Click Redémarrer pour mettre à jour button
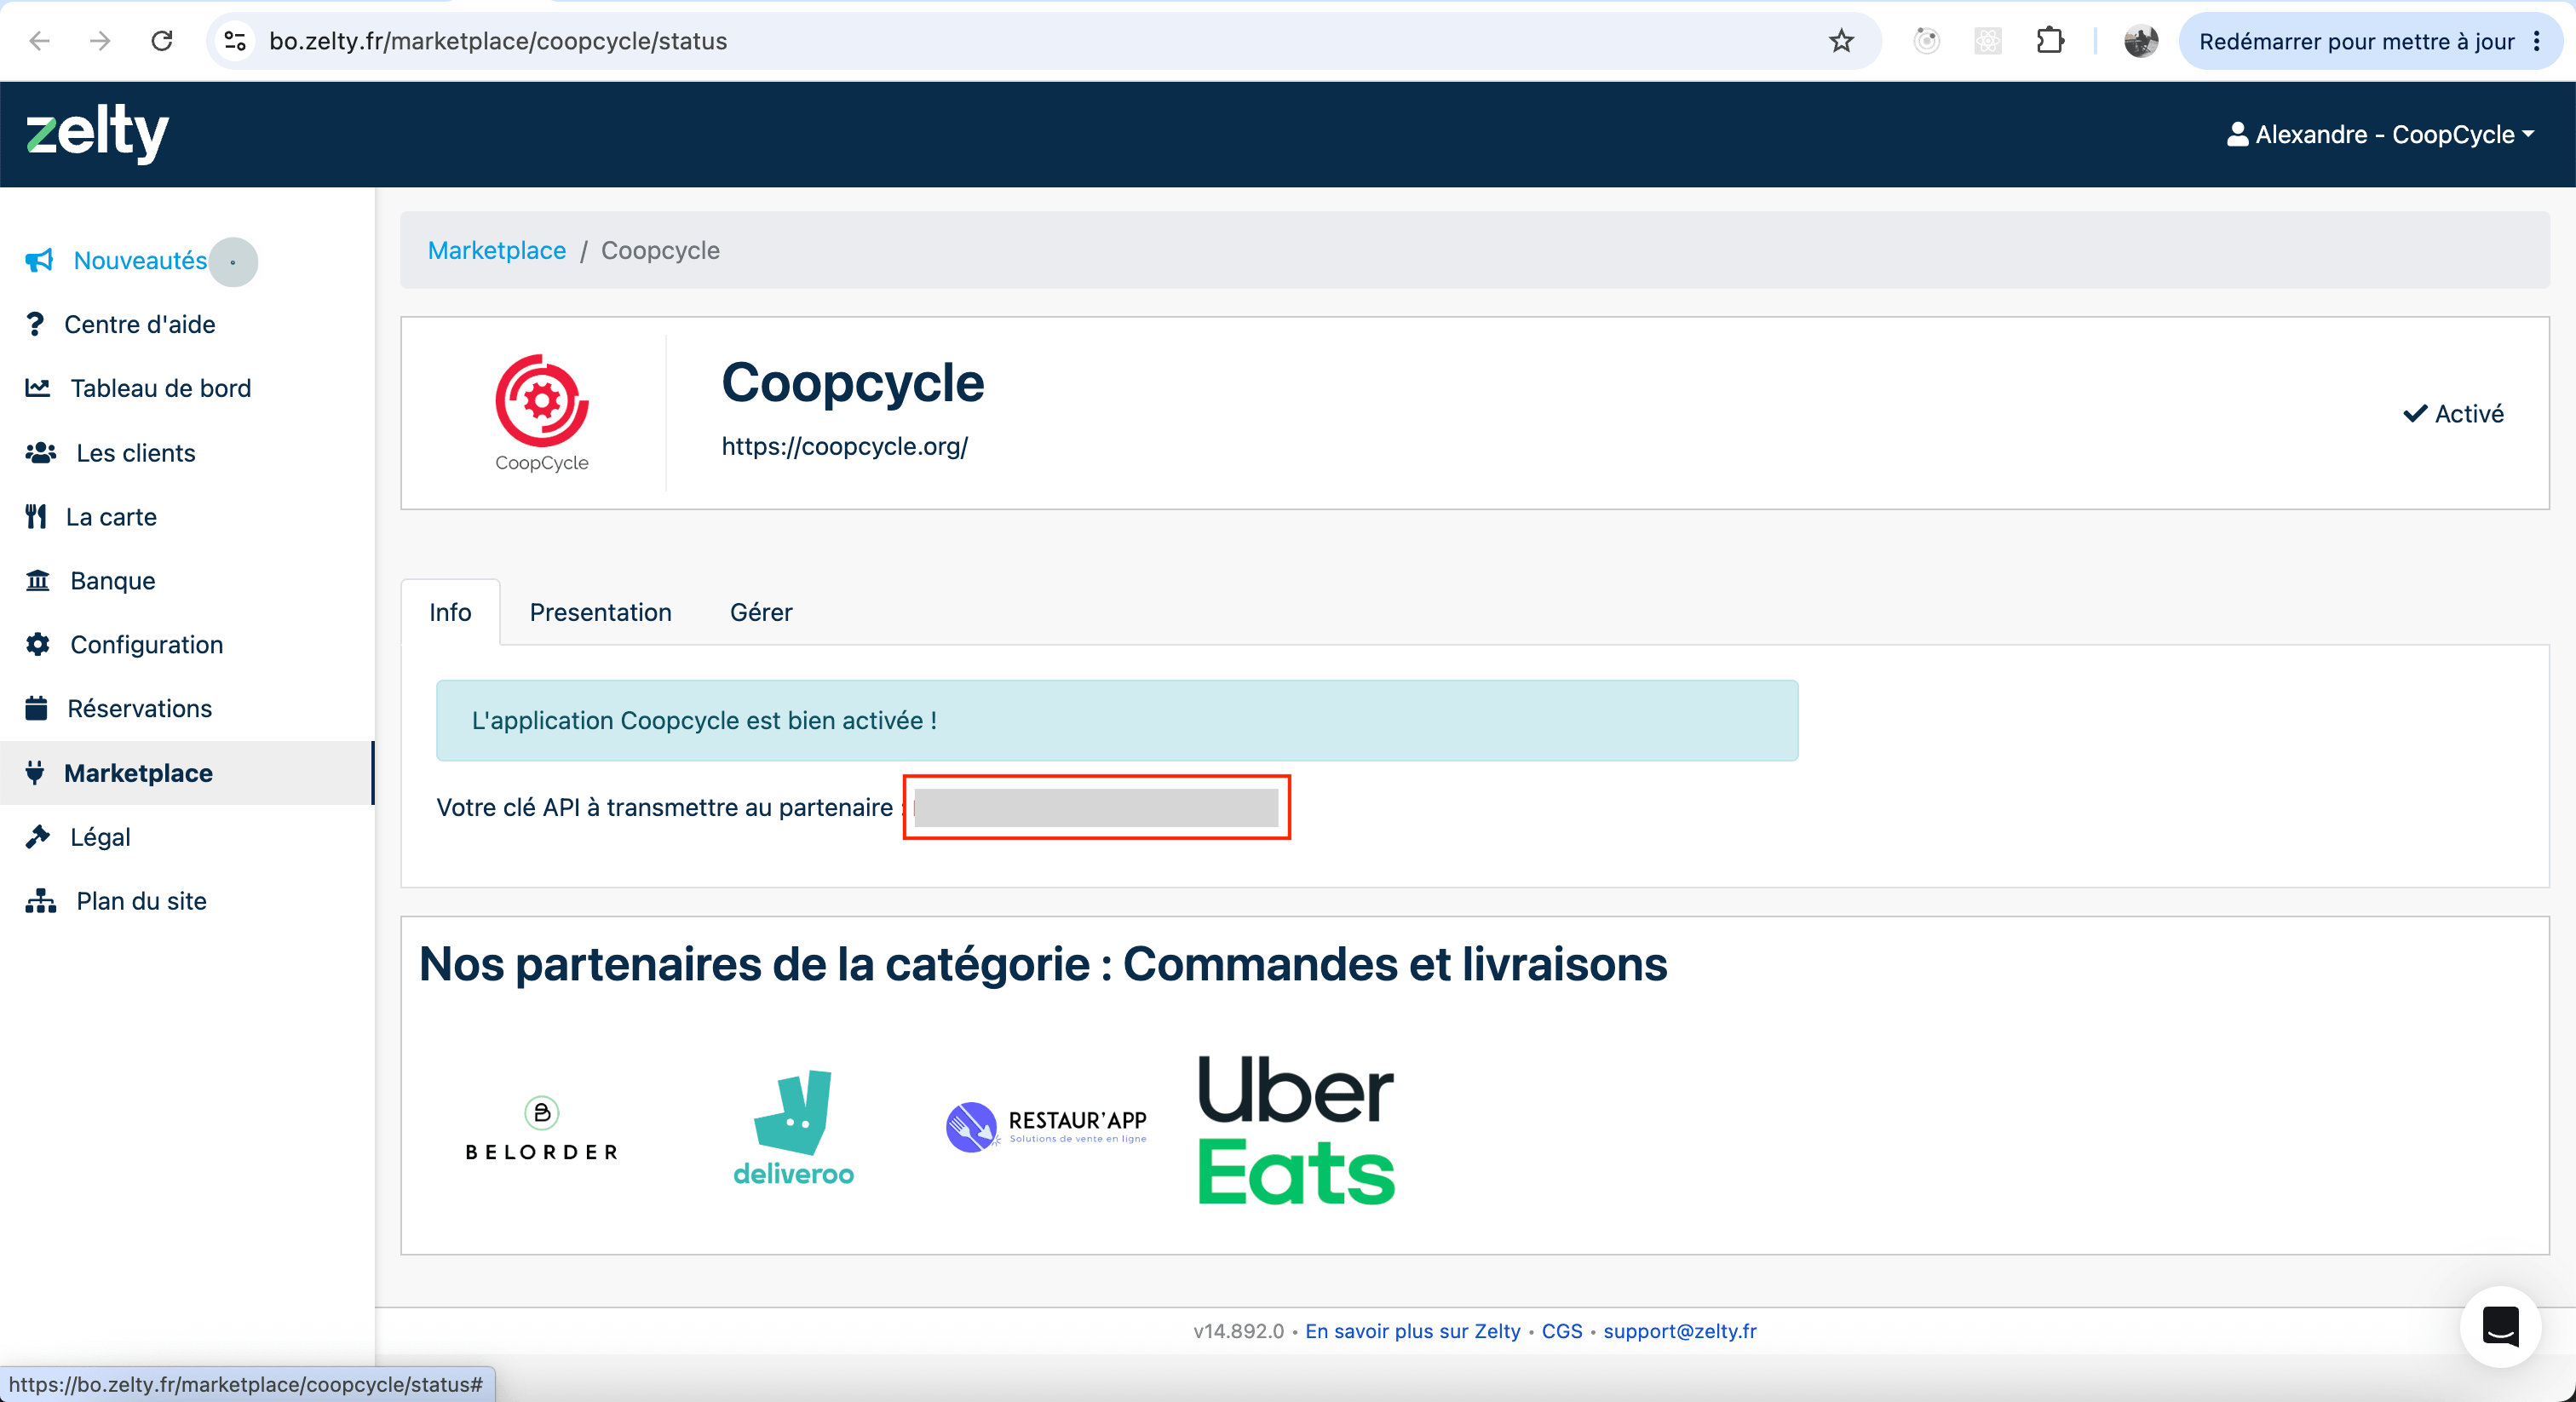Viewport: 2576px width, 1402px height. click(x=2355, y=41)
